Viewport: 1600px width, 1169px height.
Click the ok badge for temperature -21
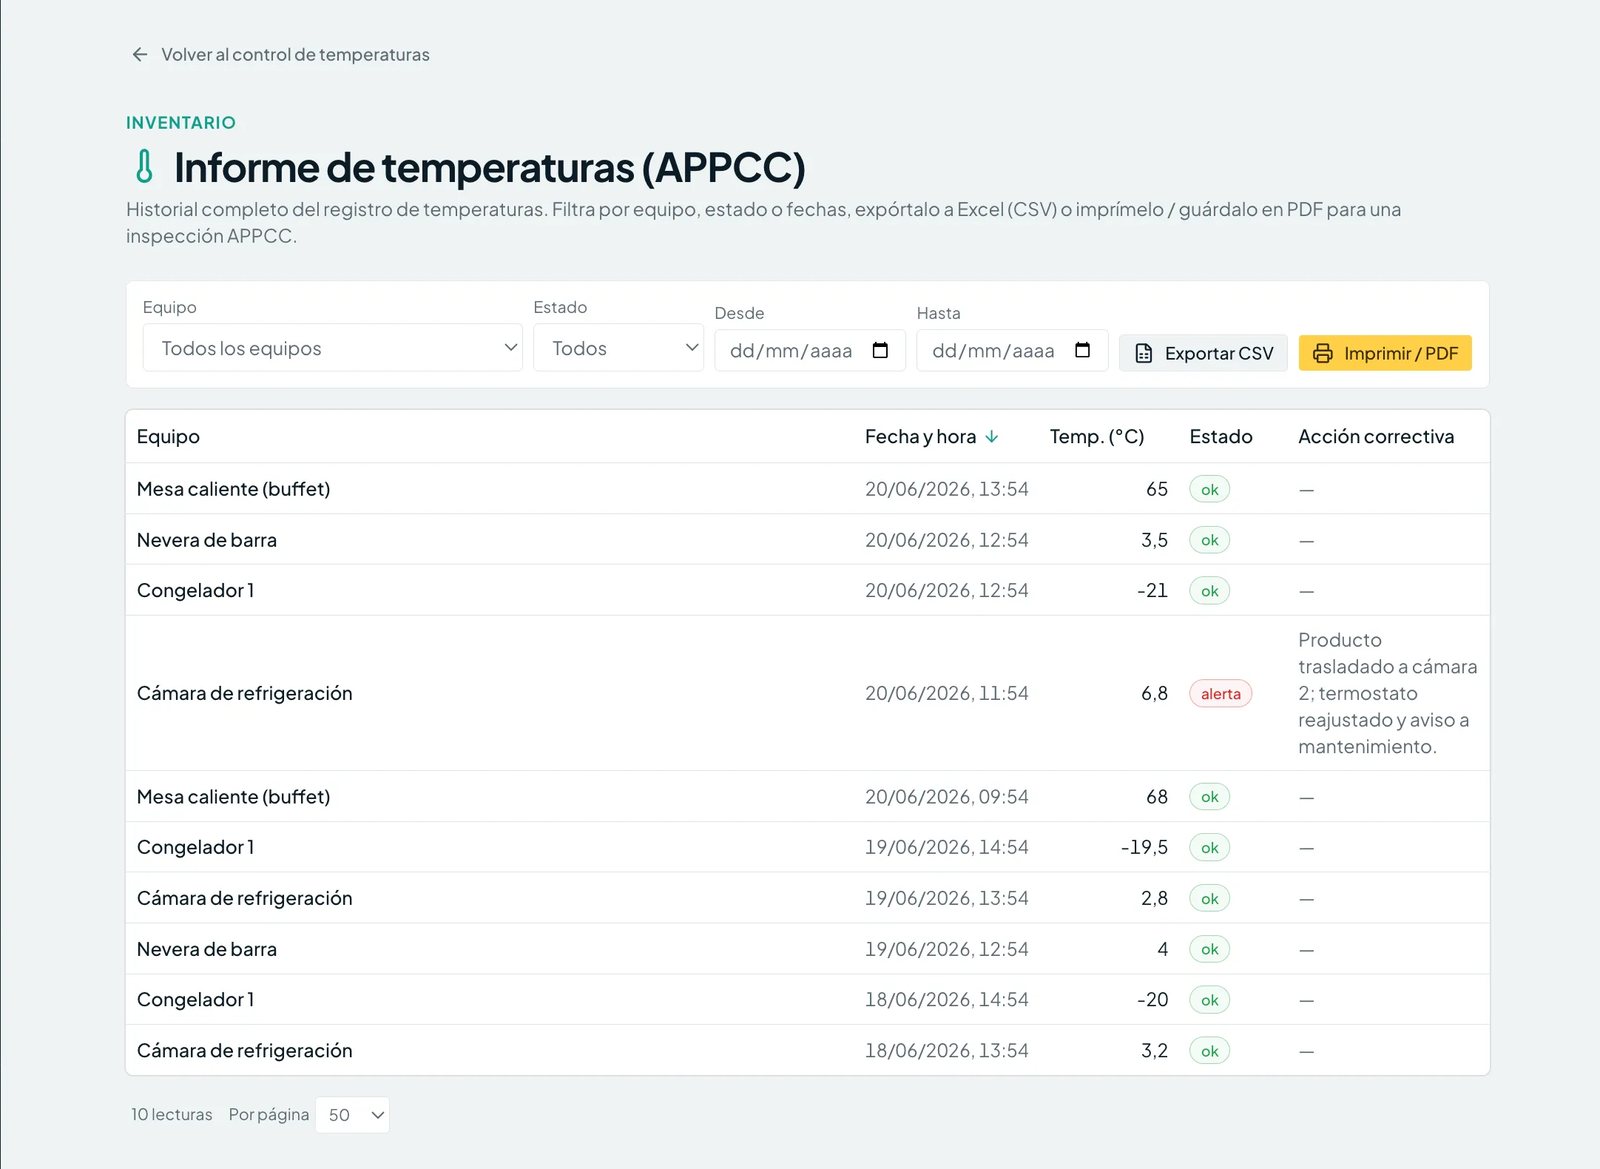pyautogui.click(x=1209, y=591)
